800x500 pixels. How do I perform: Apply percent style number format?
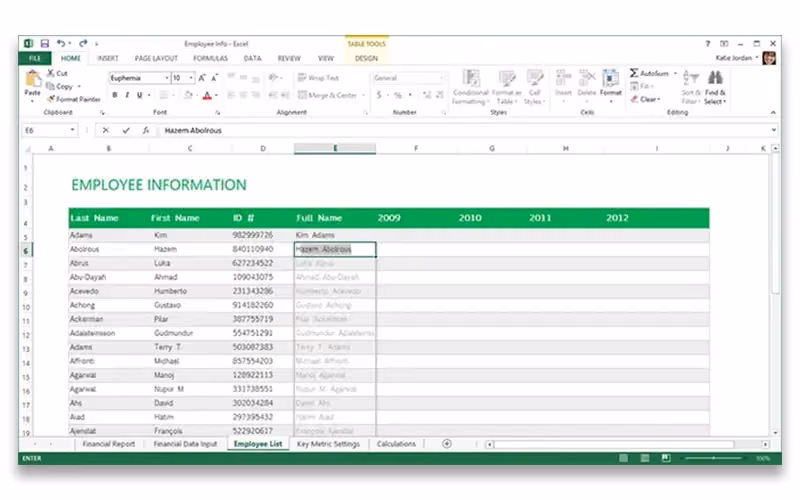398,95
